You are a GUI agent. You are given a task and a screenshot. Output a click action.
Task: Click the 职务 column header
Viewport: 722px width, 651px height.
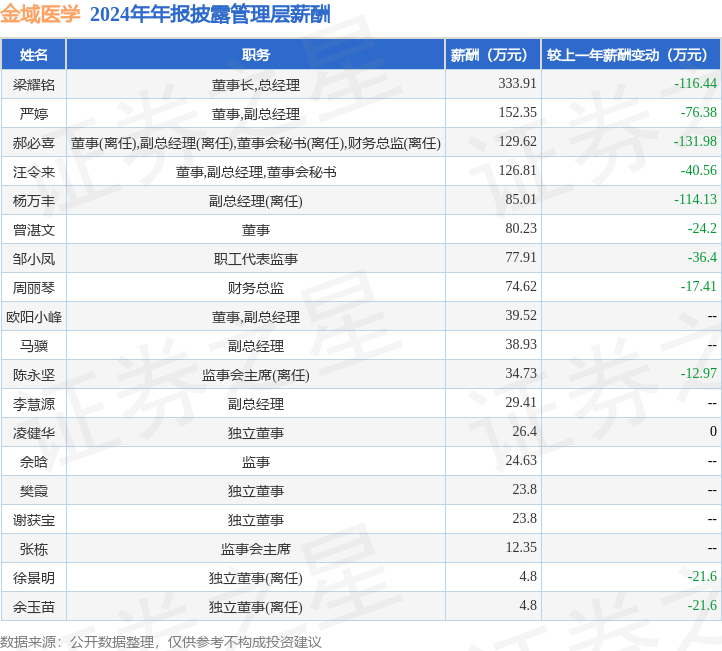(x=256, y=55)
